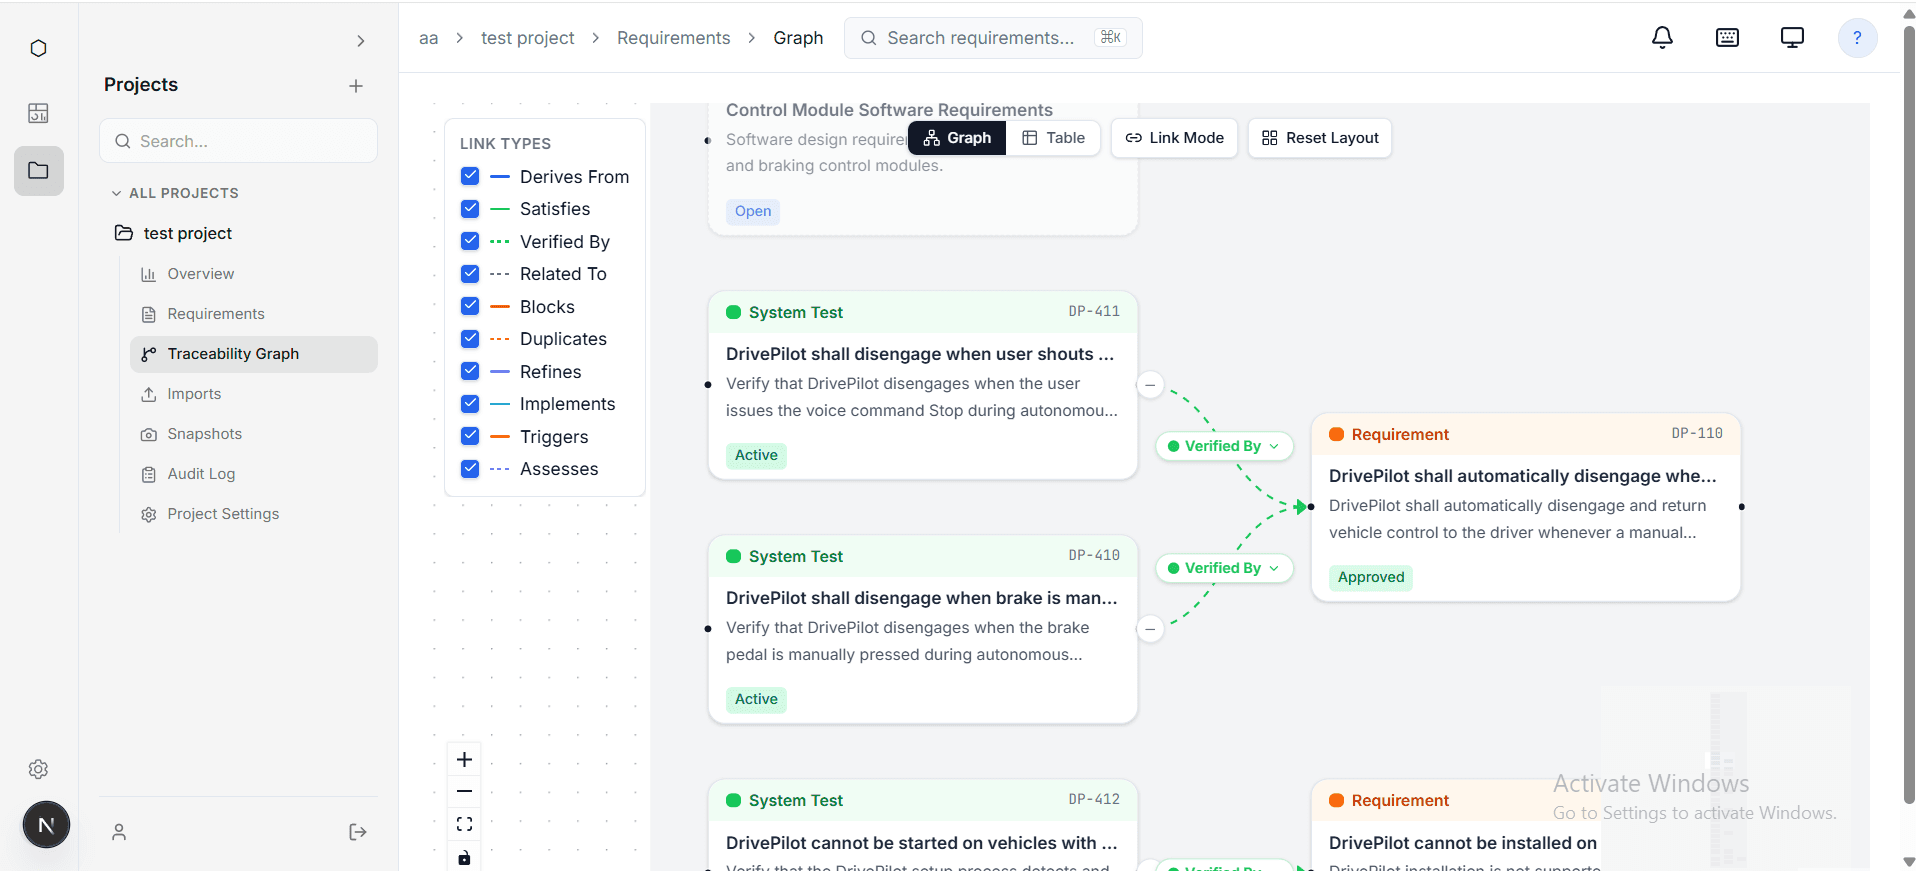Open Verified By dropdown from DP-411

pyautogui.click(x=1224, y=446)
